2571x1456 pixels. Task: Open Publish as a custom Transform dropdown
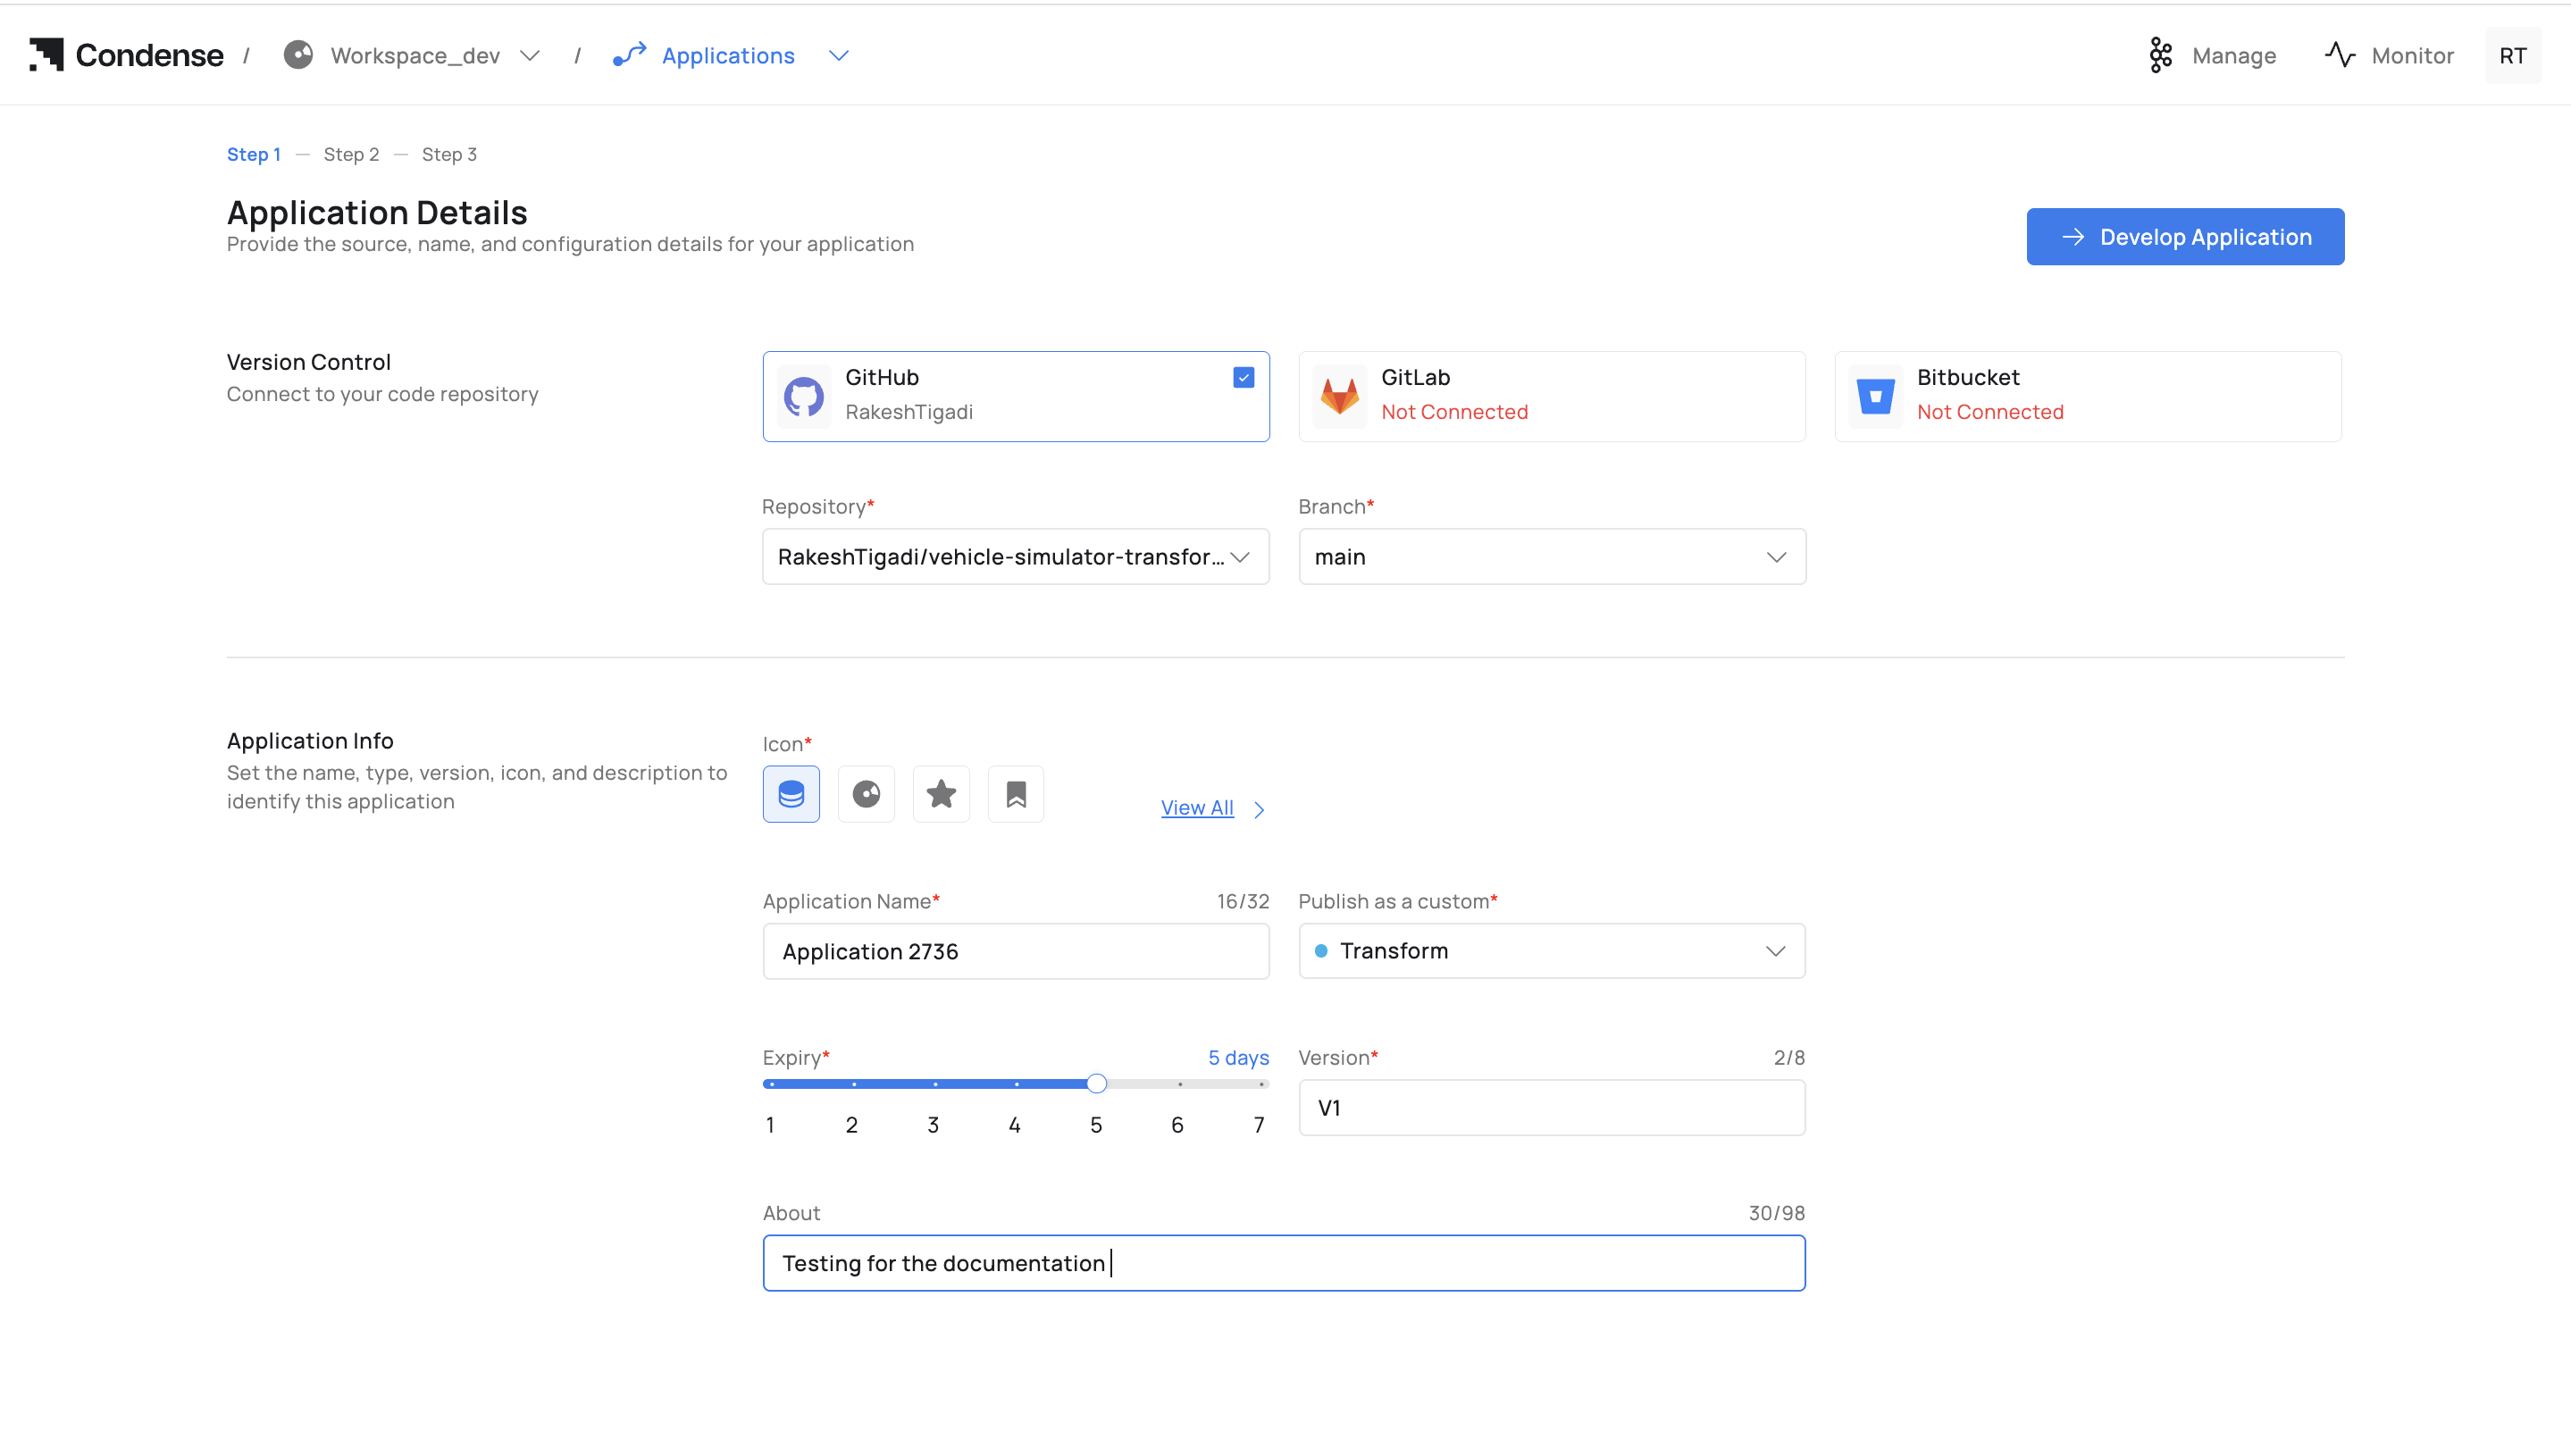pos(1551,951)
